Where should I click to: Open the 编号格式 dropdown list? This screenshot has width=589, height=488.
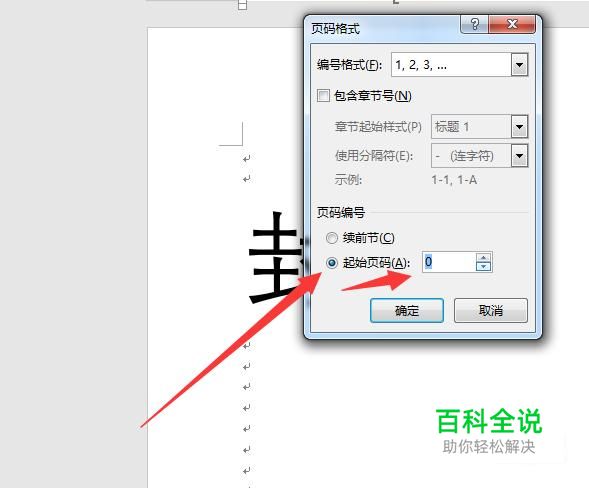(520, 65)
